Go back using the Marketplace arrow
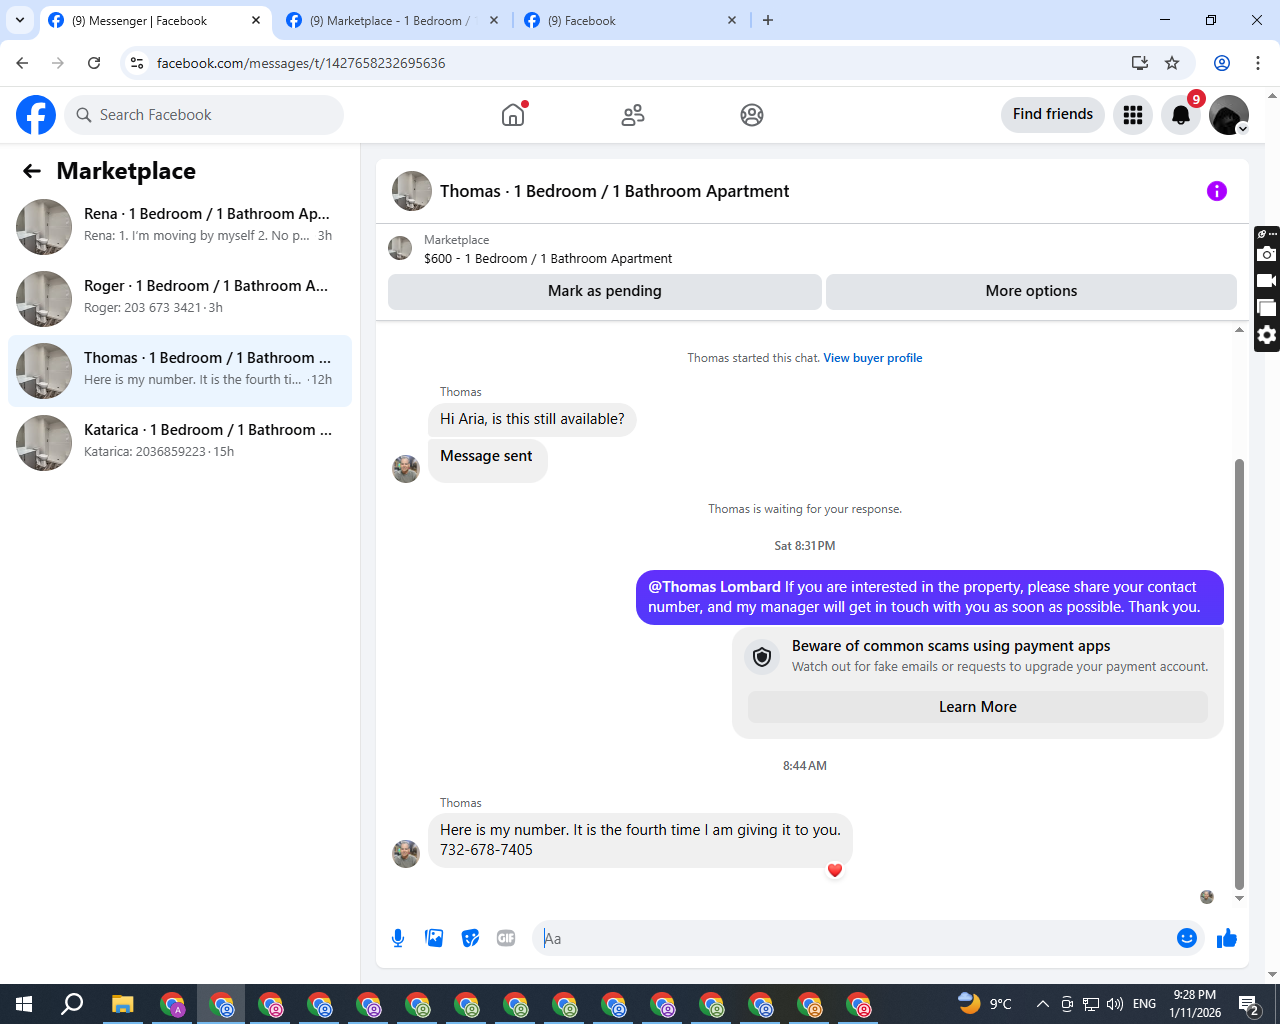The width and height of the screenshot is (1280, 1024). point(32,171)
